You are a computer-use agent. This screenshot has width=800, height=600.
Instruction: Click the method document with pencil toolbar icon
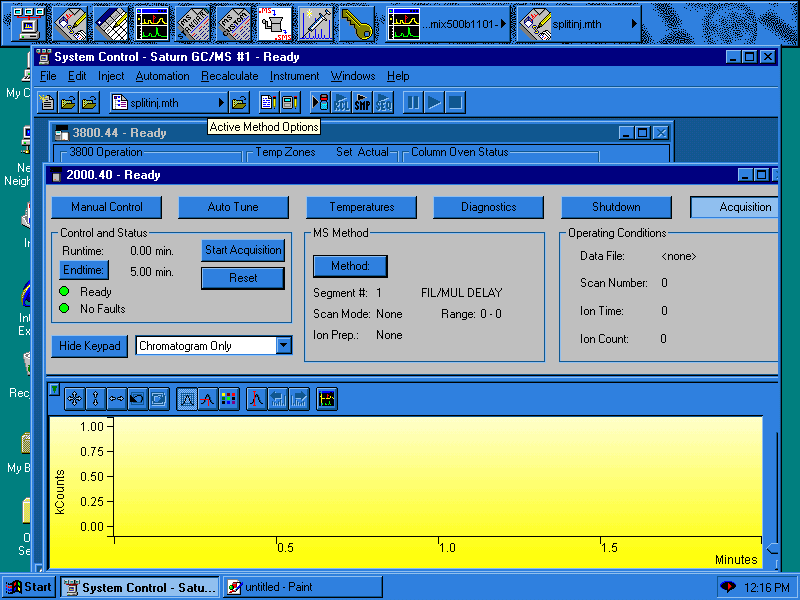pos(268,103)
